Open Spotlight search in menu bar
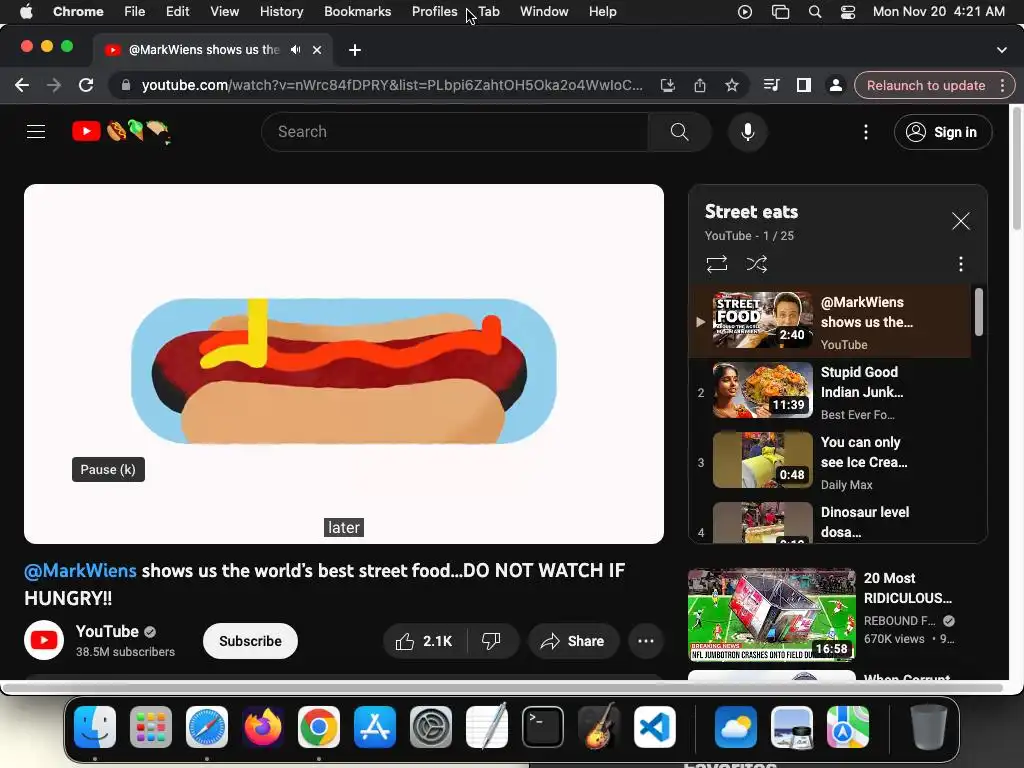Viewport: 1024px width, 768px height. pyautogui.click(x=814, y=12)
